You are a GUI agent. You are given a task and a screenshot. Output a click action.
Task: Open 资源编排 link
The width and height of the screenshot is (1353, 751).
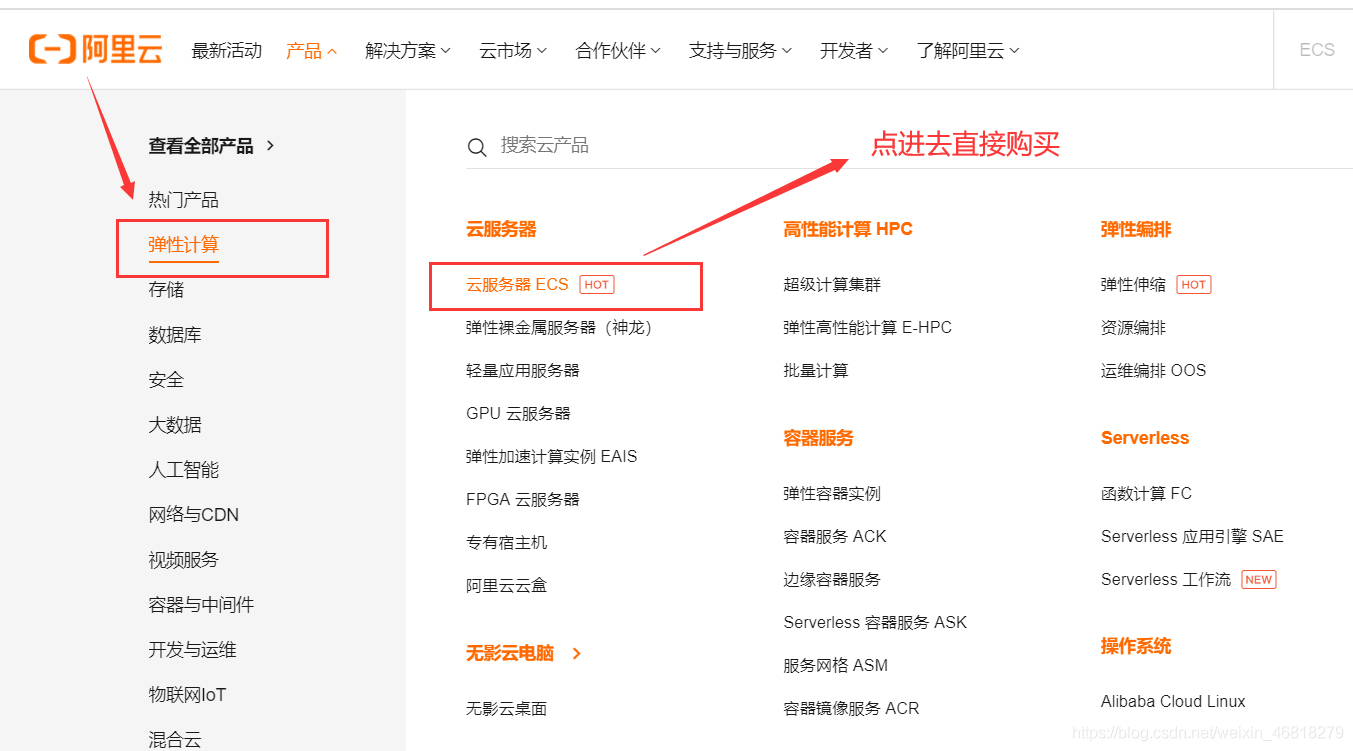(1133, 328)
